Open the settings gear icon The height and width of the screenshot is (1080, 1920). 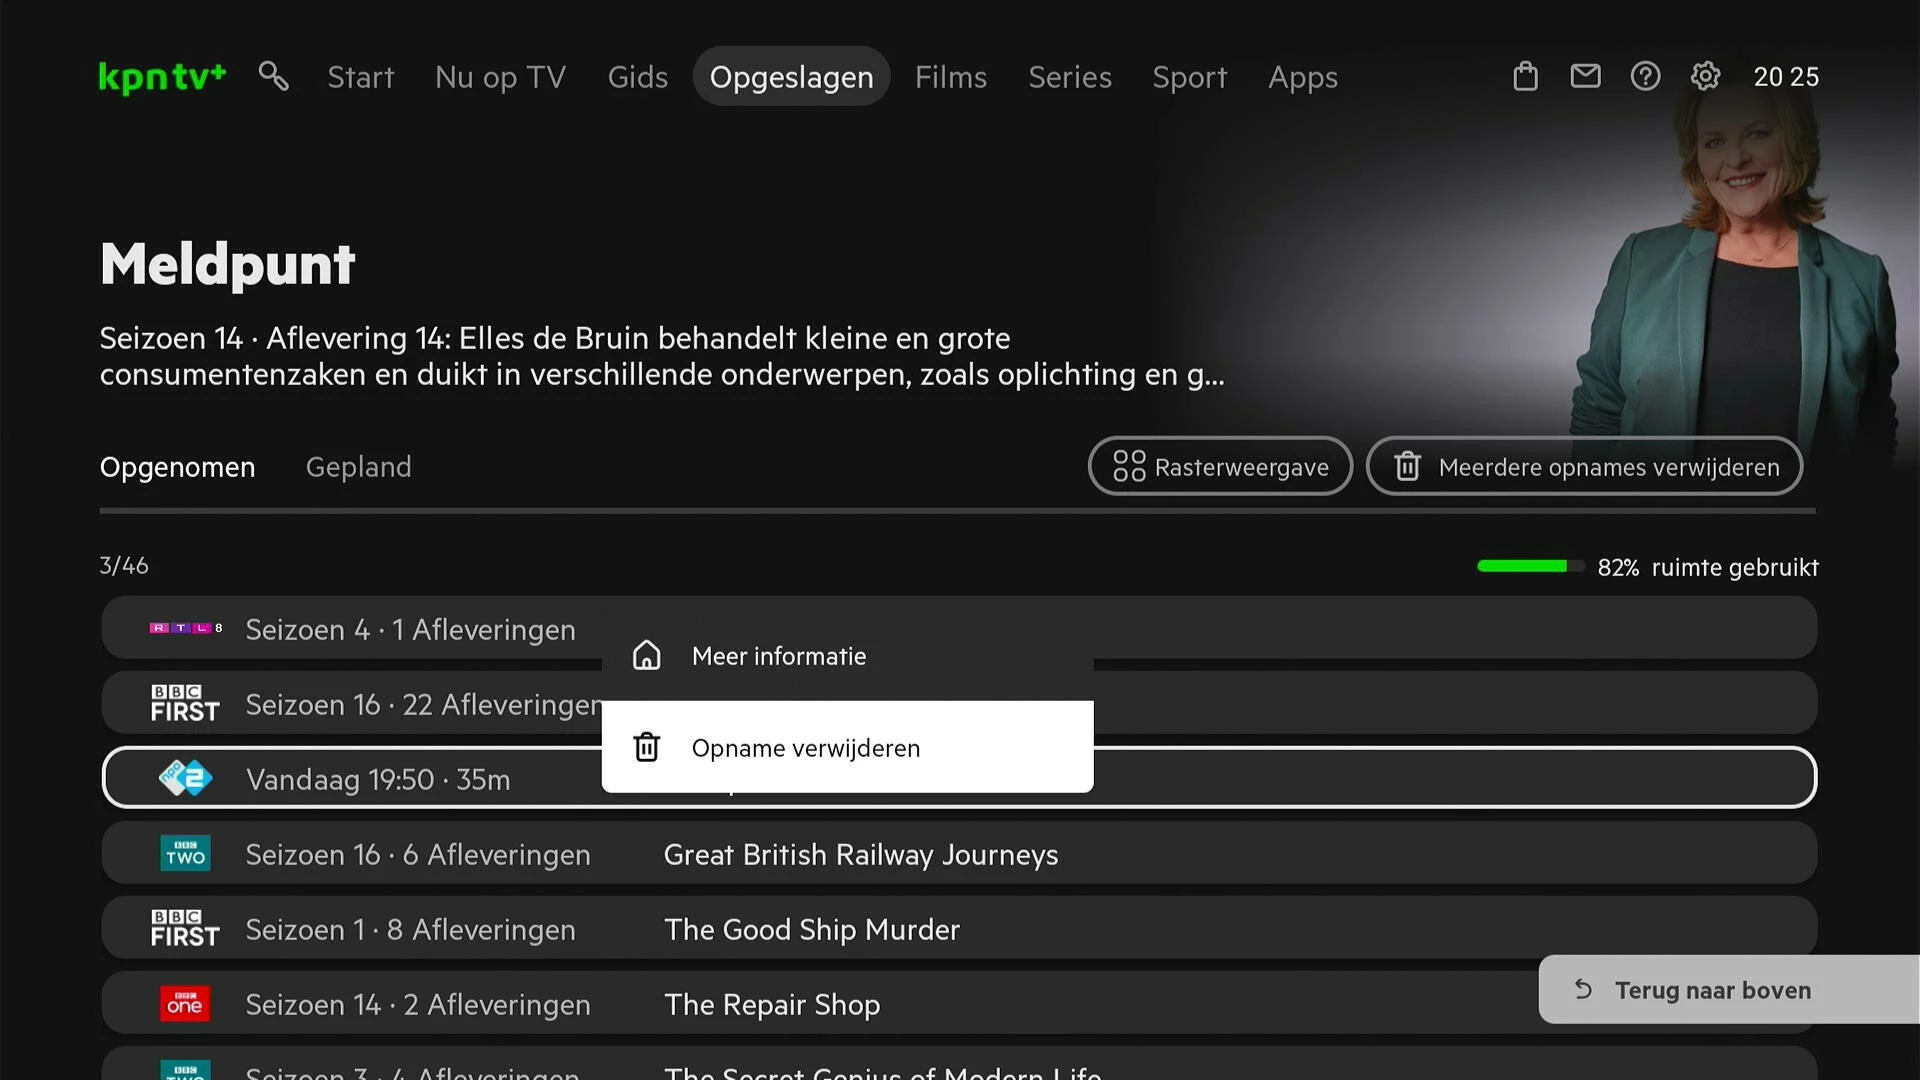click(x=1705, y=76)
